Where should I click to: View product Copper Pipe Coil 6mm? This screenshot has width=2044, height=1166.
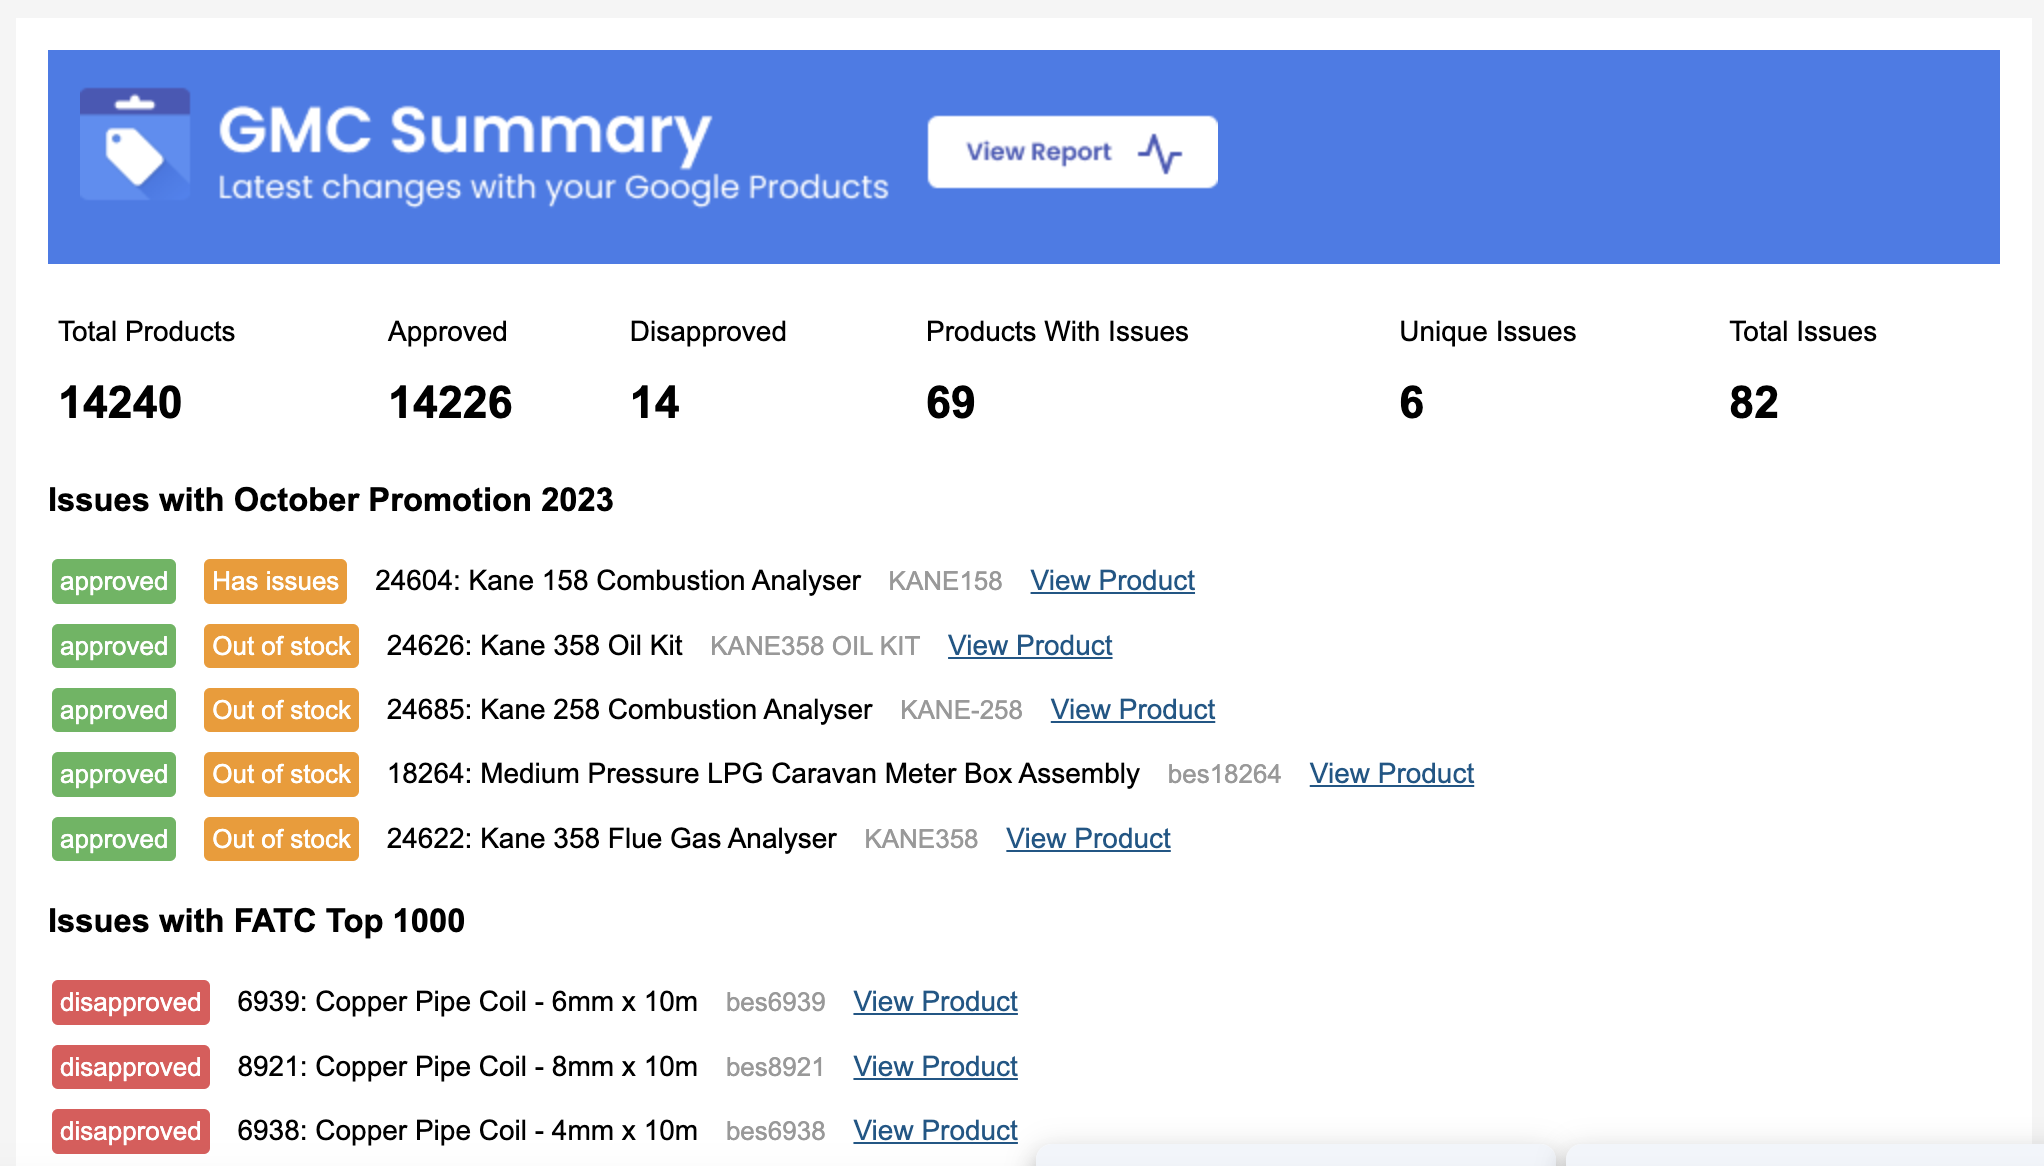935,1001
